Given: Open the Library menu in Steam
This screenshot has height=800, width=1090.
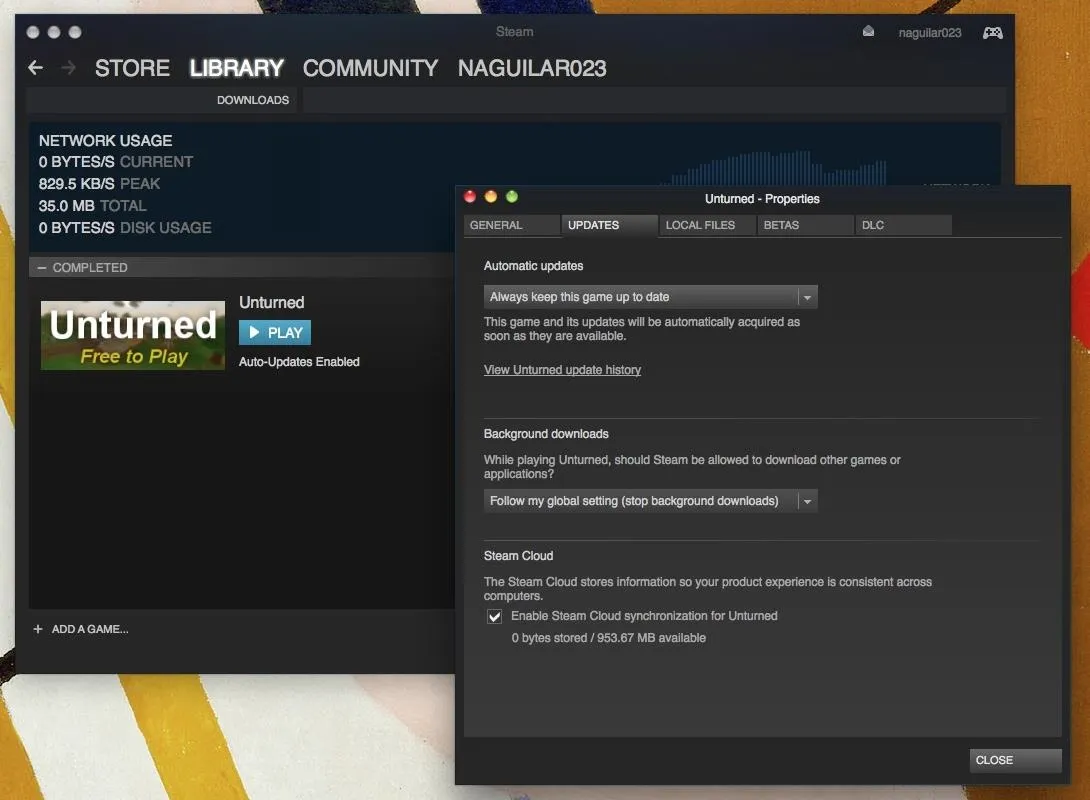Looking at the screenshot, I should tap(236, 68).
